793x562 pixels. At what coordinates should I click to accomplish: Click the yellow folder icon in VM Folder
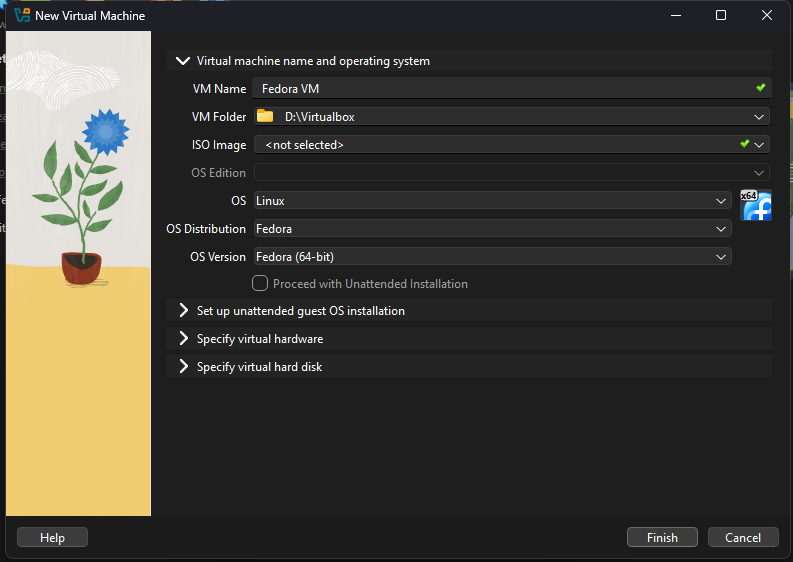(x=265, y=116)
